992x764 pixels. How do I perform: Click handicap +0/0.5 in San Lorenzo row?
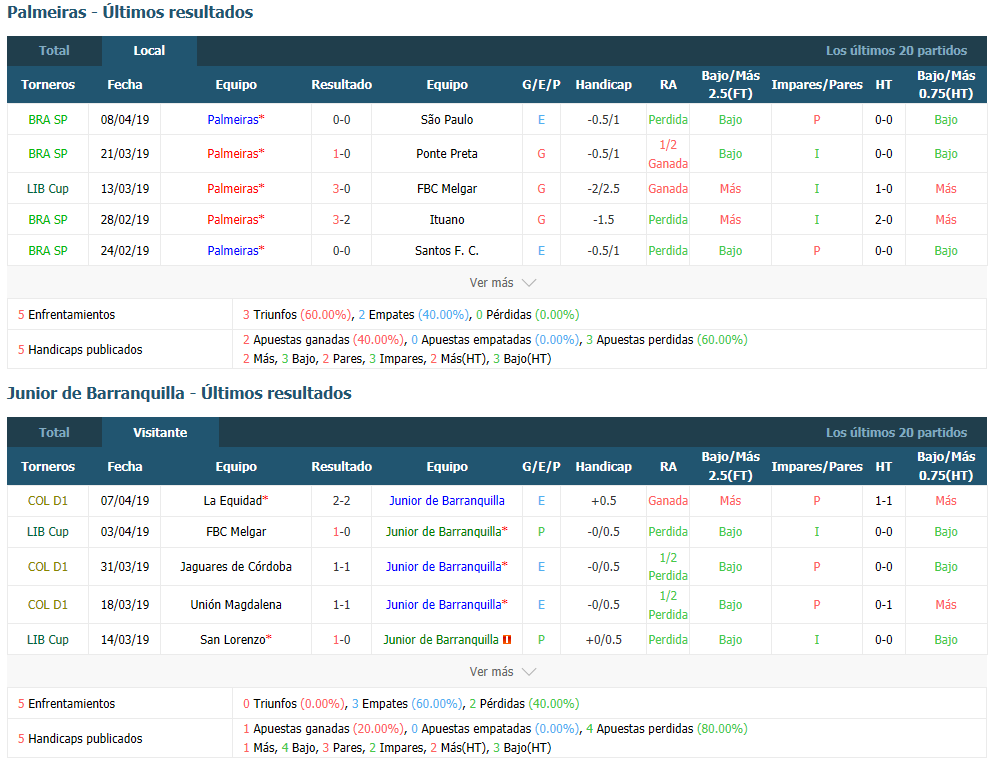pyautogui.click(x=604, y=640)
